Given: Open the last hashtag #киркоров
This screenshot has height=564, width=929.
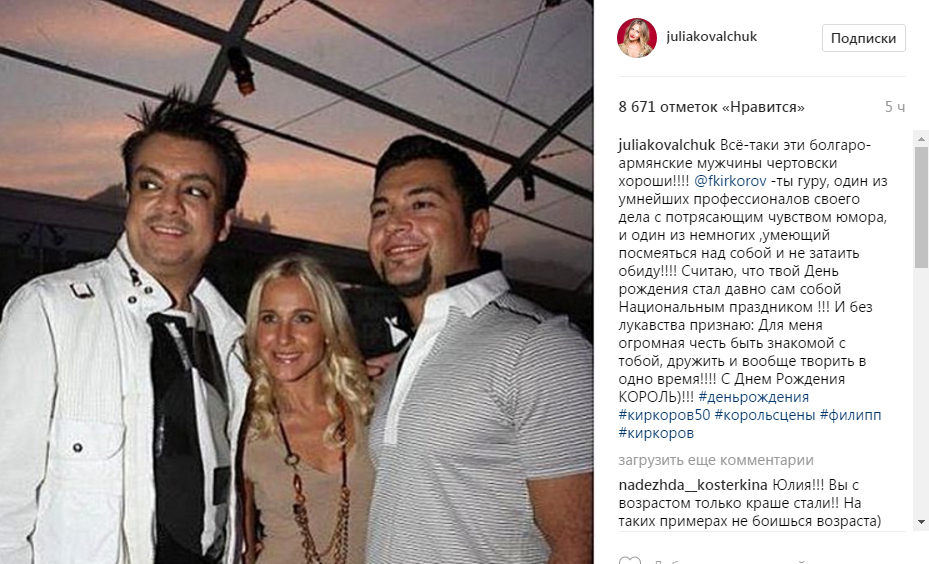Looking at the screenshot, I should tap(656, 433).
